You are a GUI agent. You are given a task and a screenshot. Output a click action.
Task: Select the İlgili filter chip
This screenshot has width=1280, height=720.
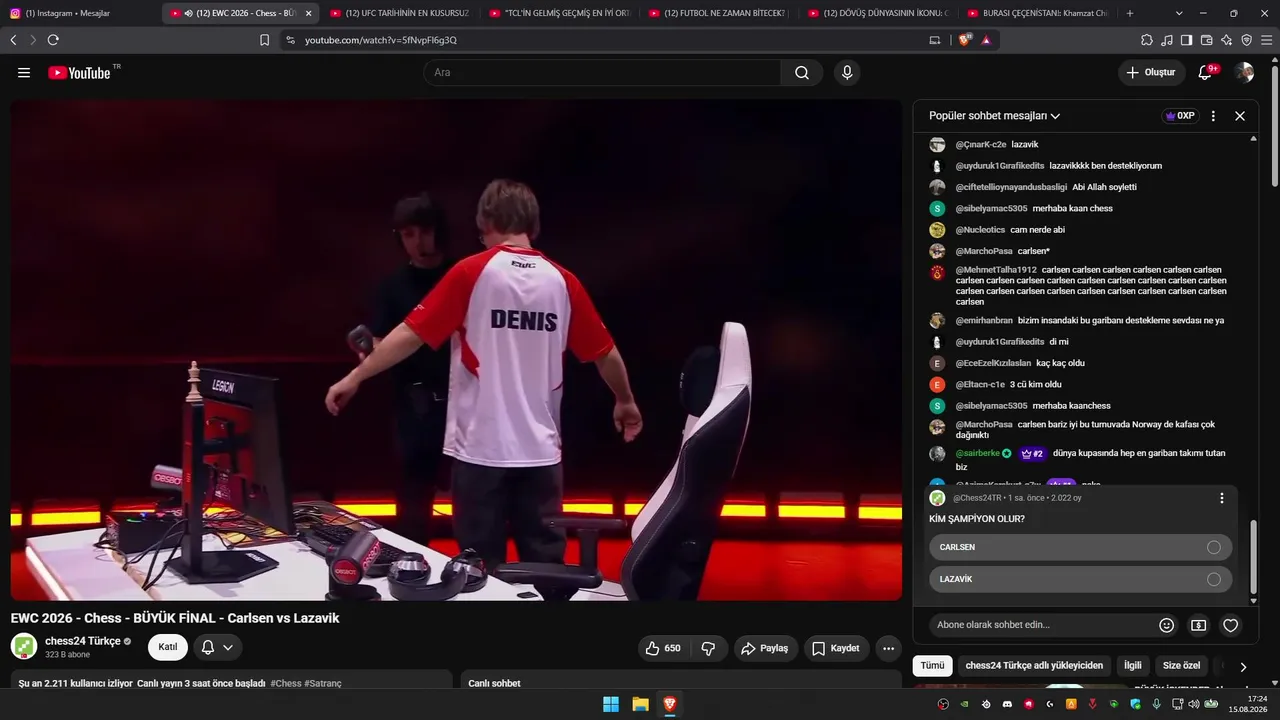(1133, 666)
